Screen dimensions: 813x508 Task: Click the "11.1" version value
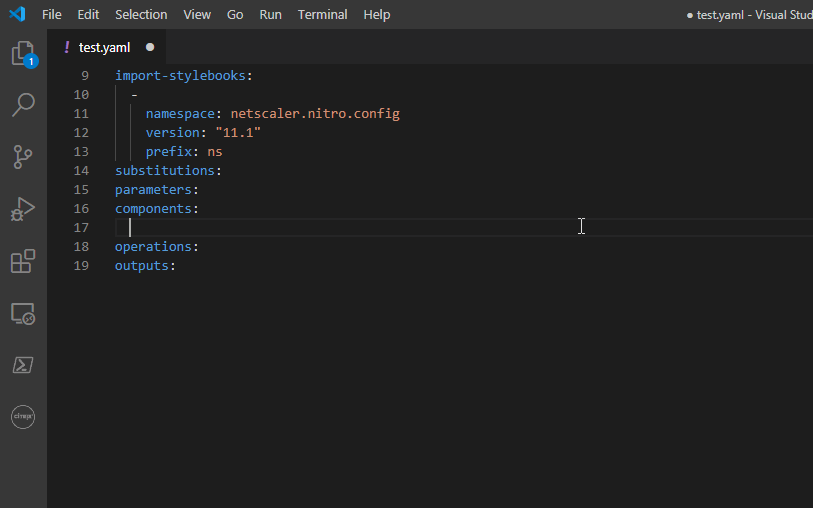(x=238, y=133)
